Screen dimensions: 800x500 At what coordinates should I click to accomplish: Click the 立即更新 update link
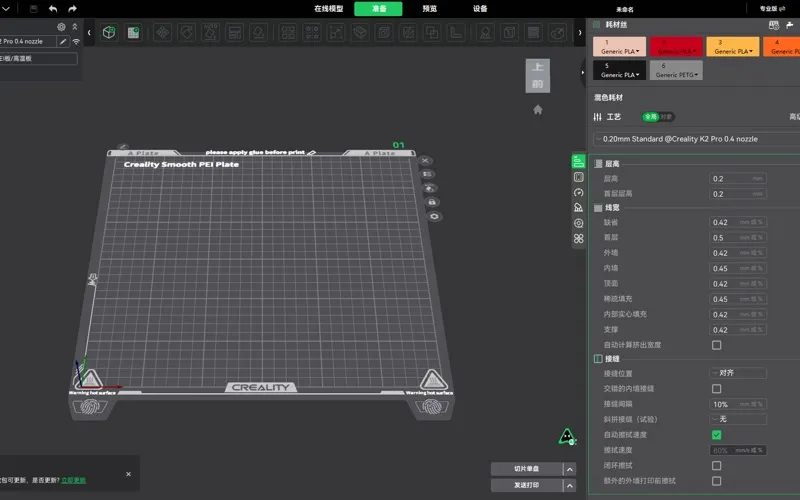(x=73, y=480)
